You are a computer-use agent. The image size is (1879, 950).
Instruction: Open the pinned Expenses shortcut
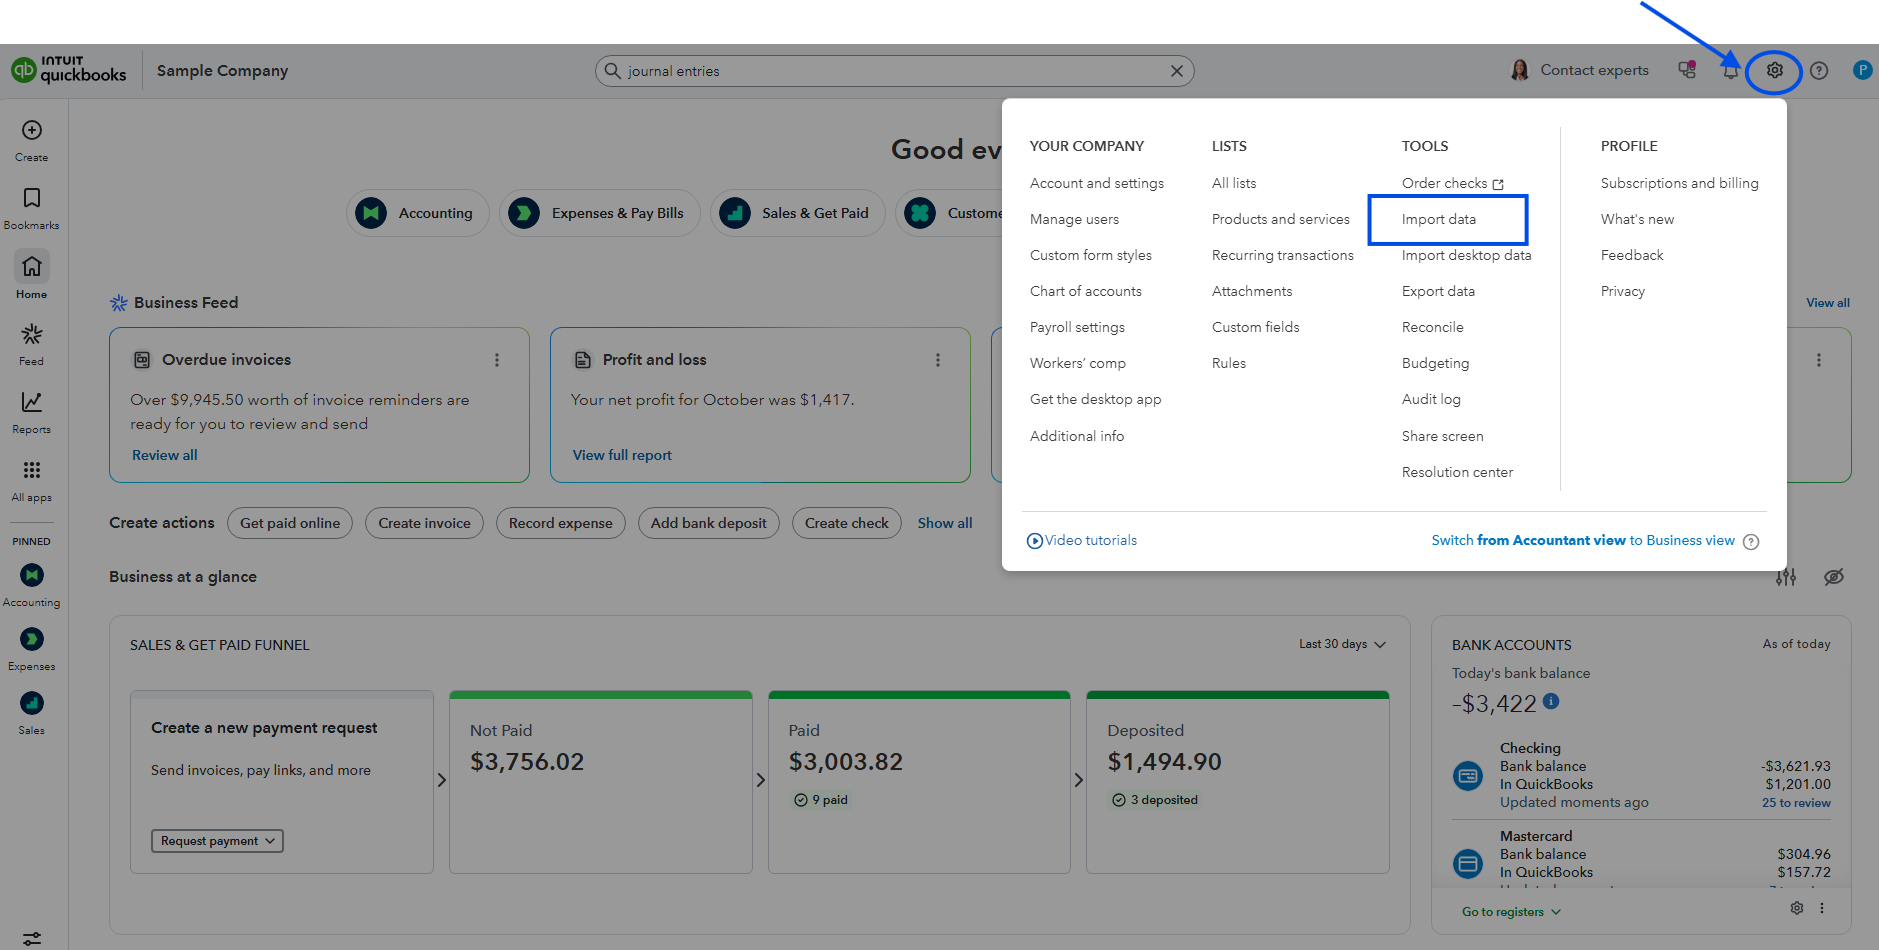tap(31, 639)
